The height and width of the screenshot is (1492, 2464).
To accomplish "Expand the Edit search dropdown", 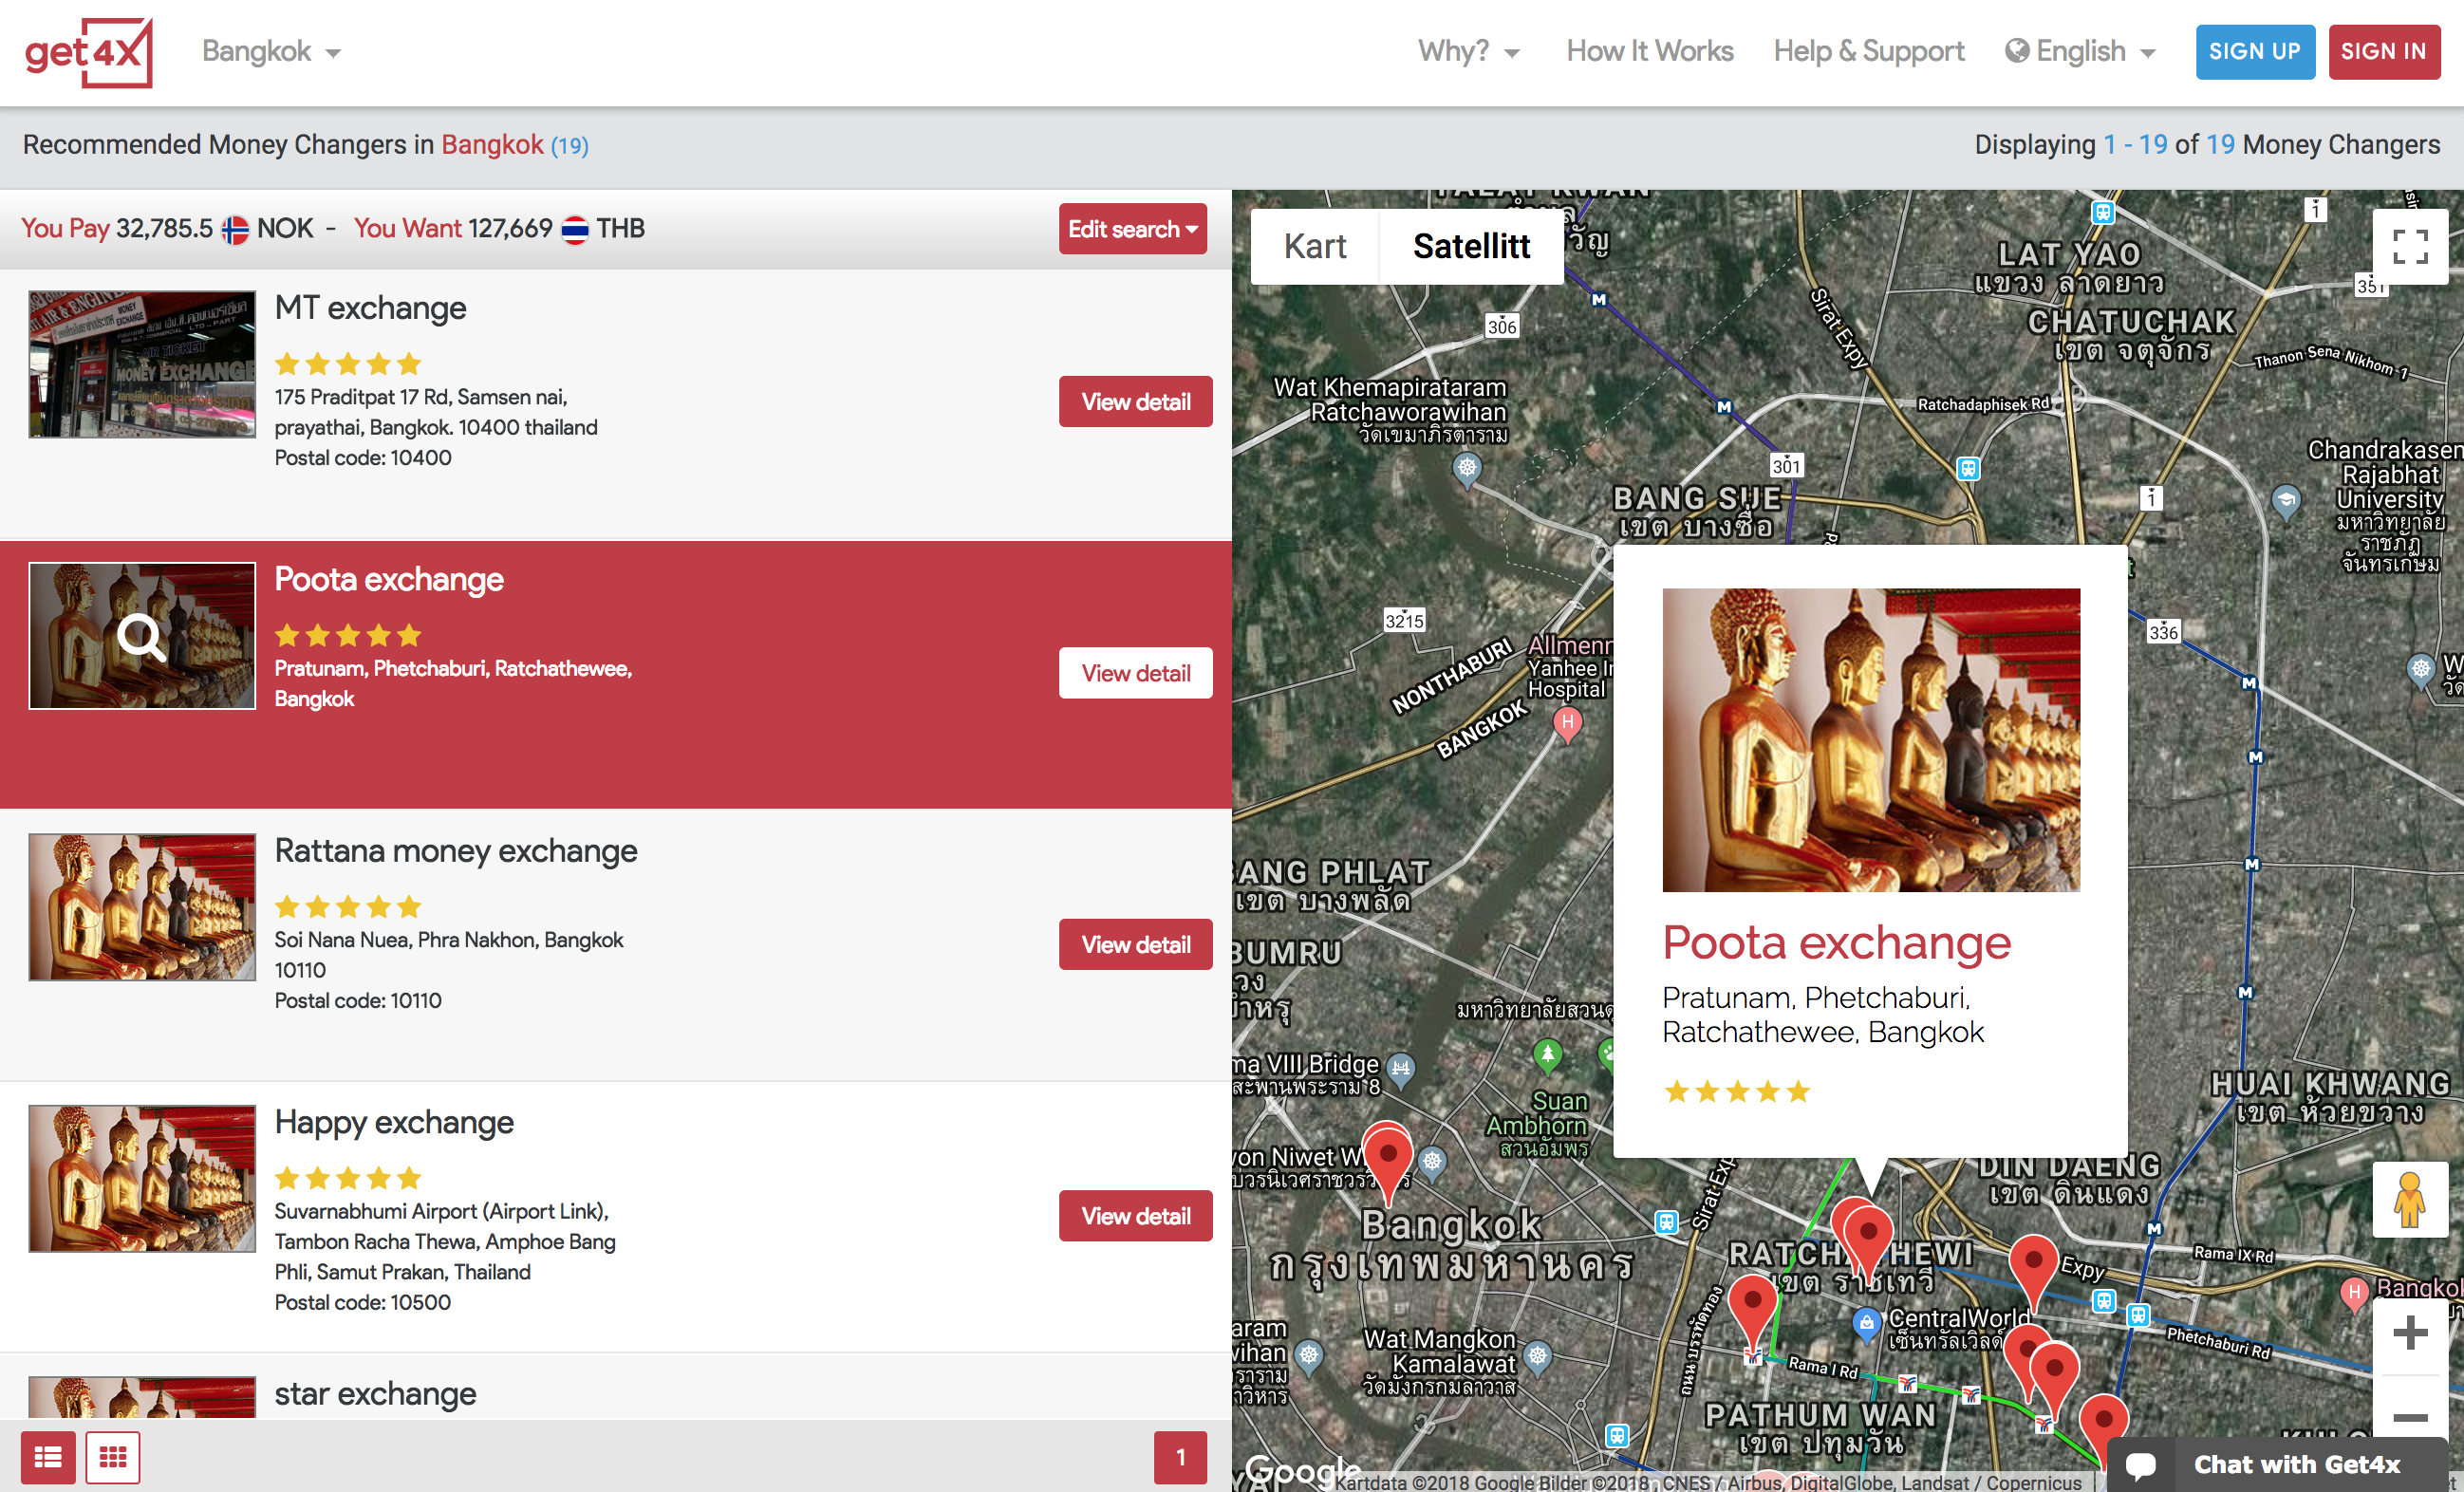I will [x=1133, y=229].
